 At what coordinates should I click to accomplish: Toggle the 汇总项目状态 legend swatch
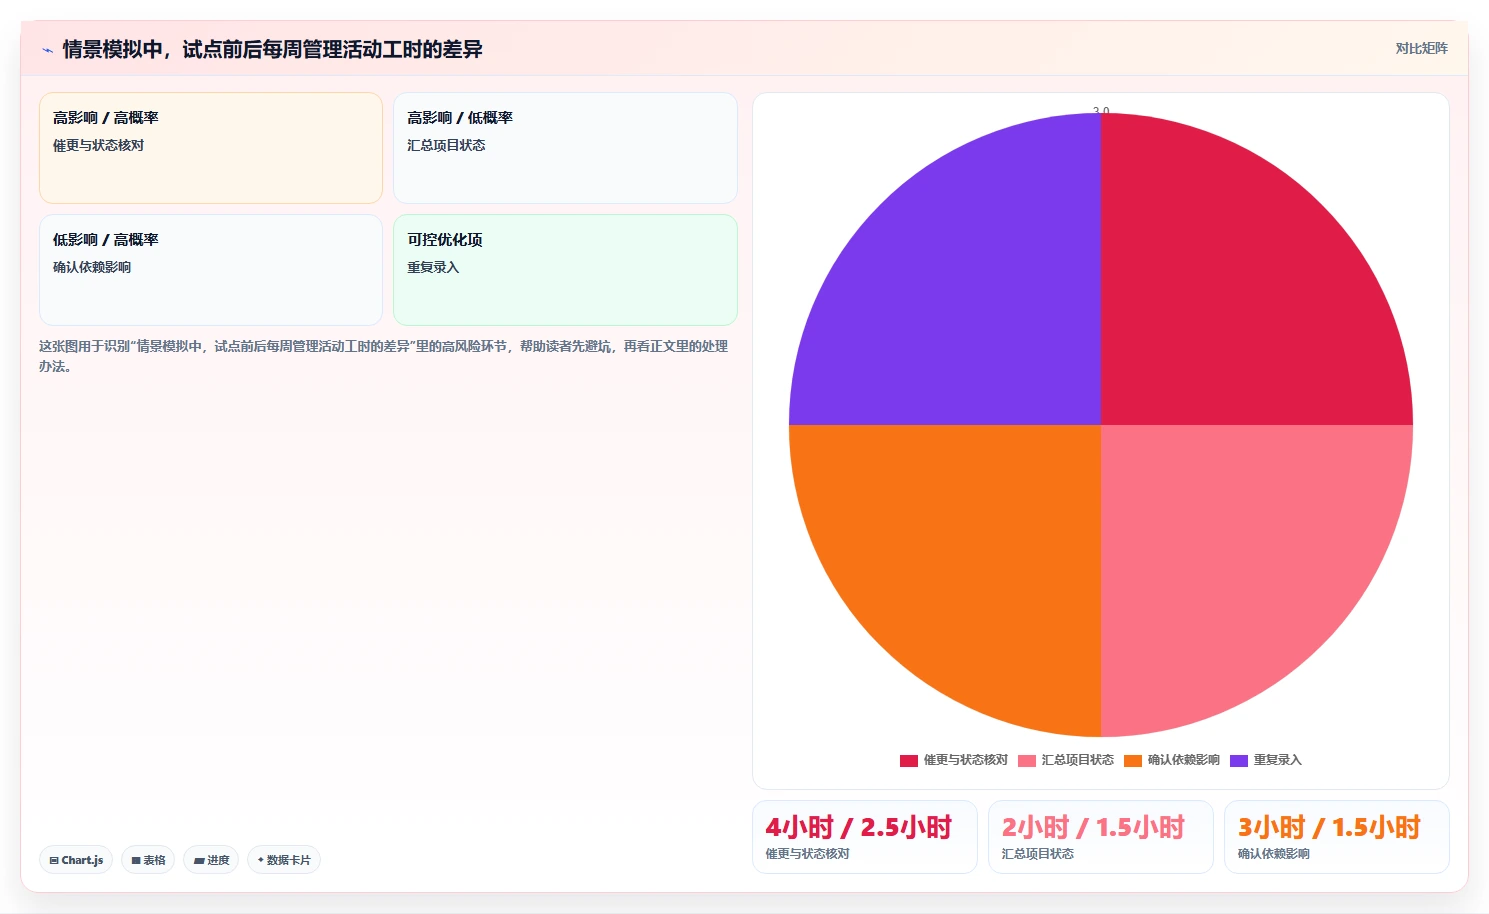tap(1026, 760)
